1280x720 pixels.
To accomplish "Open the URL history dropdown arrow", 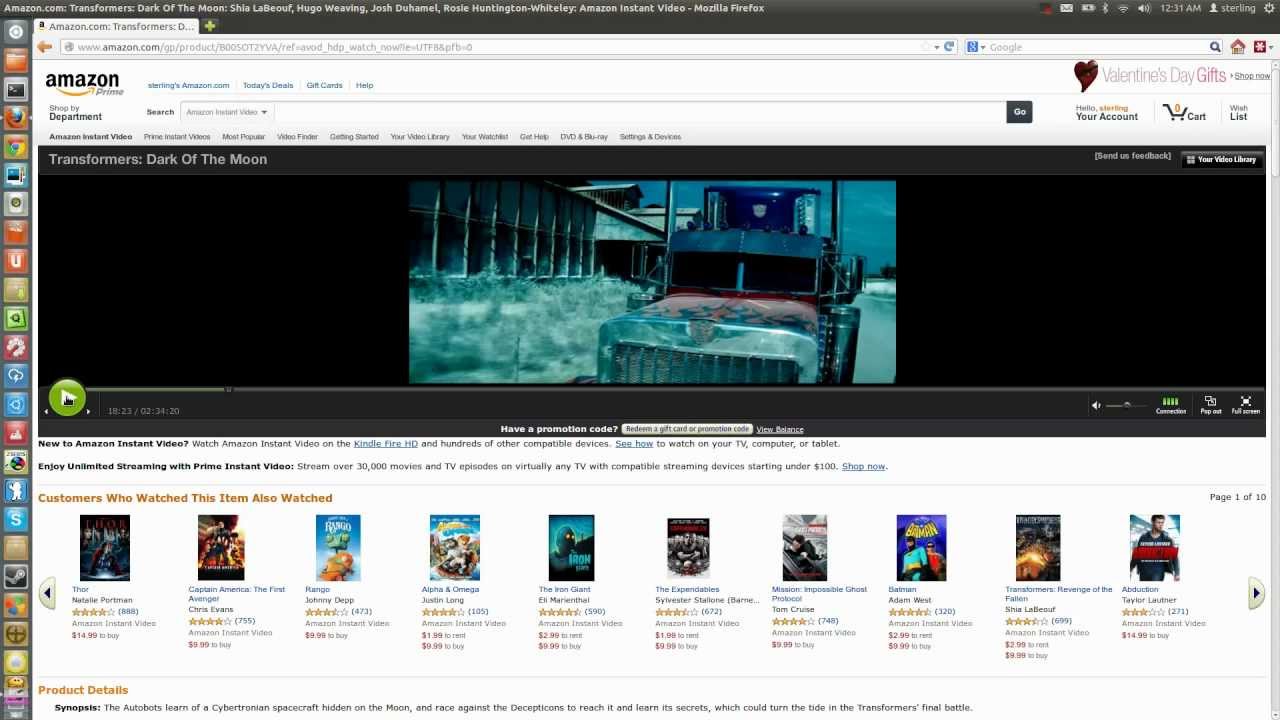I will [937, 47].
